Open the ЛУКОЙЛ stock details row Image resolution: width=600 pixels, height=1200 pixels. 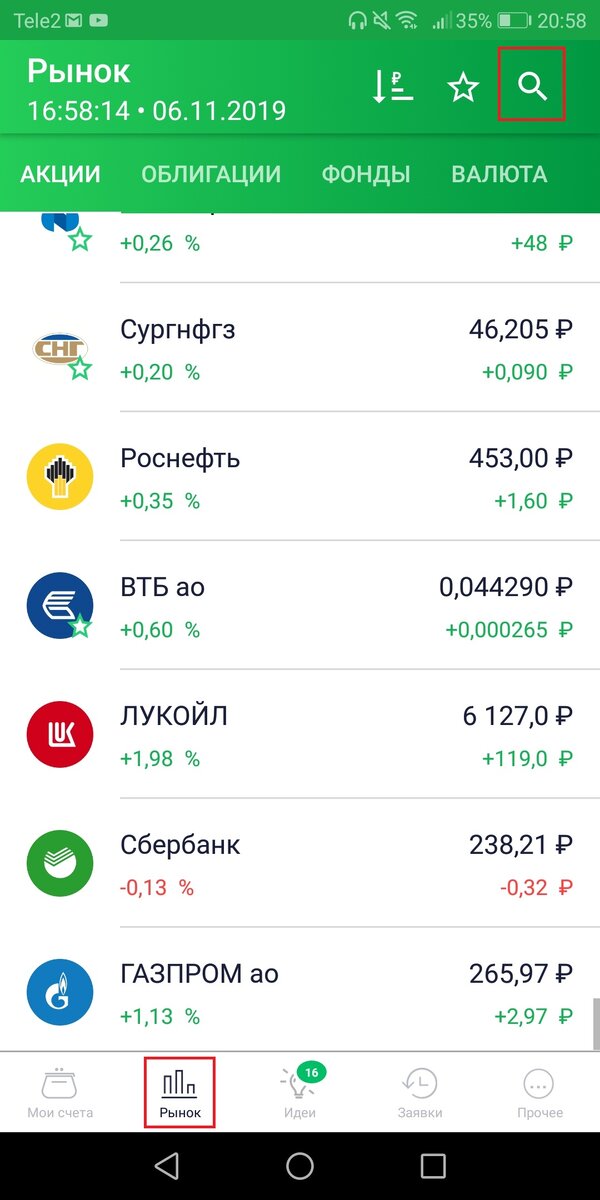(300, 735)
